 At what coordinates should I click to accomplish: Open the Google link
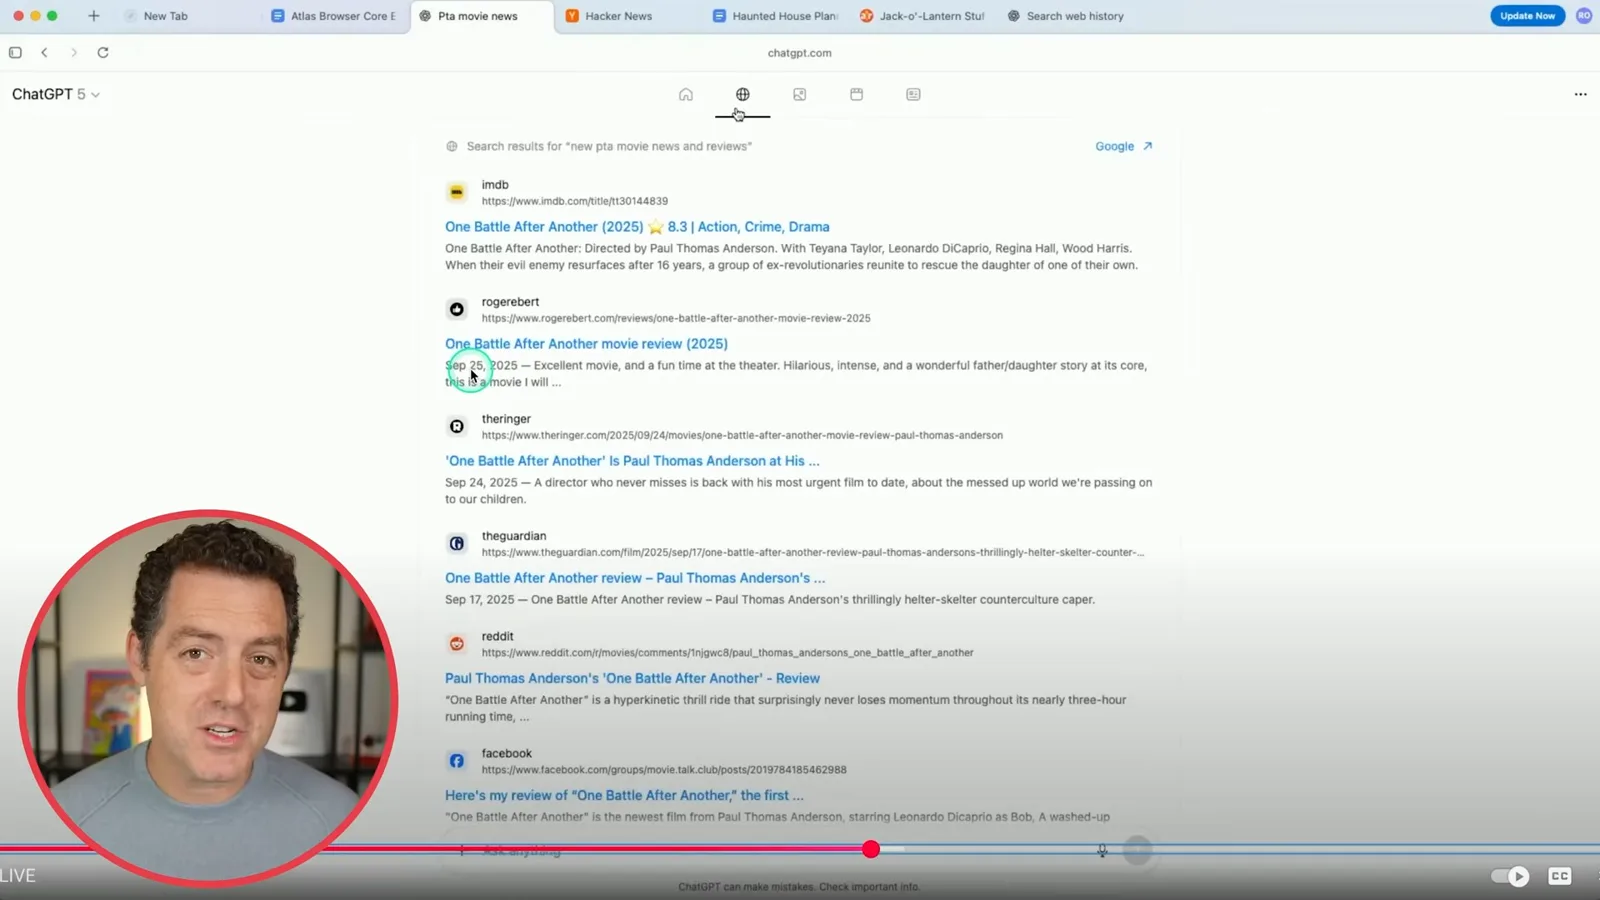click(1124, 146)
